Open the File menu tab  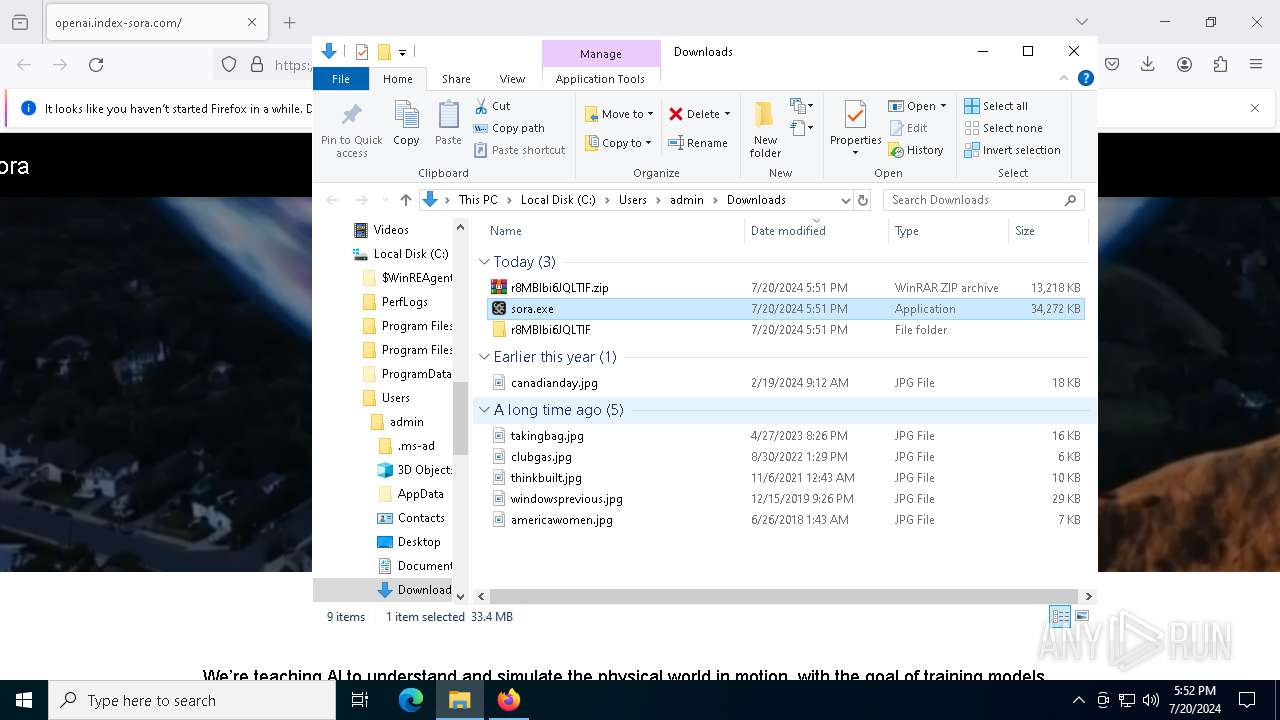click(341, 79)
